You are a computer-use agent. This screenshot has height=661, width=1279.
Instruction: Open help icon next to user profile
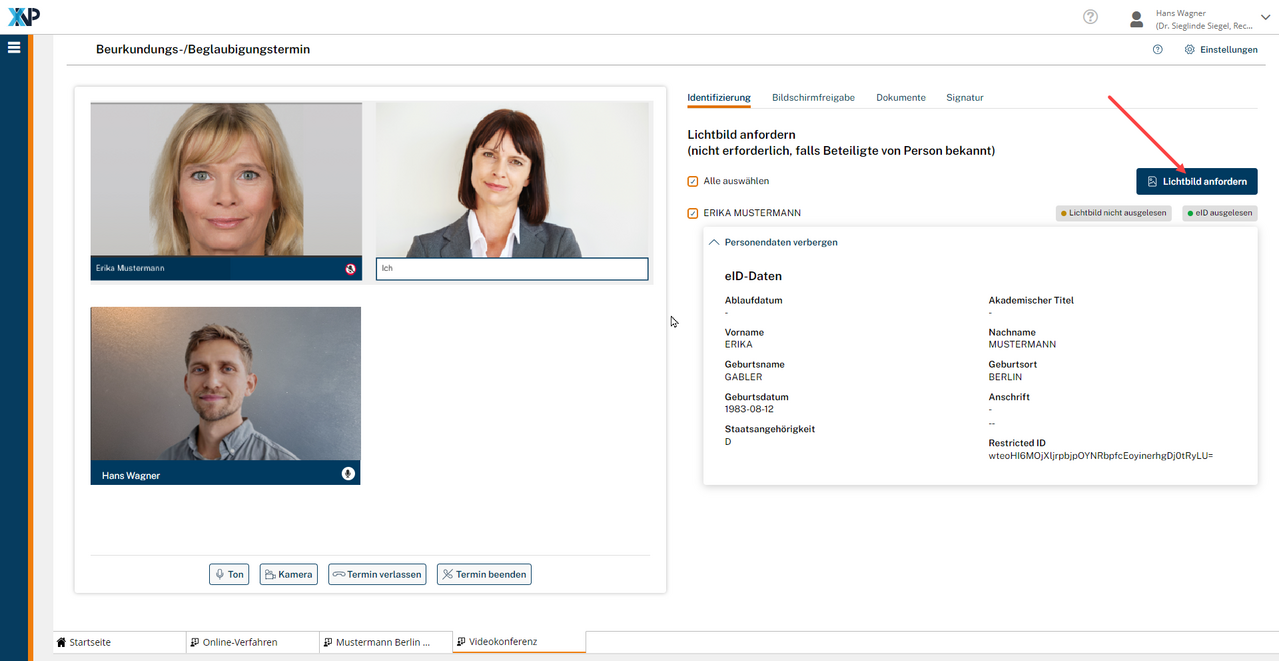point(1090,17)
